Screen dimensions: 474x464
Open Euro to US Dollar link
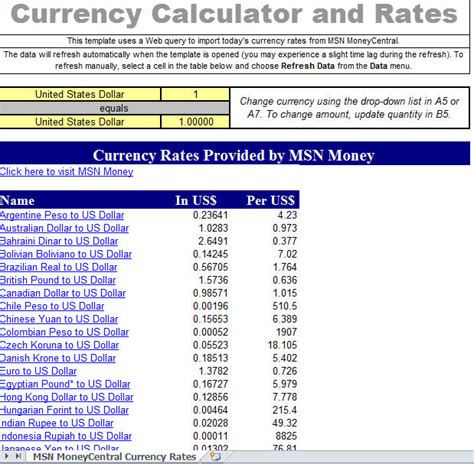[x=38, y=371]
